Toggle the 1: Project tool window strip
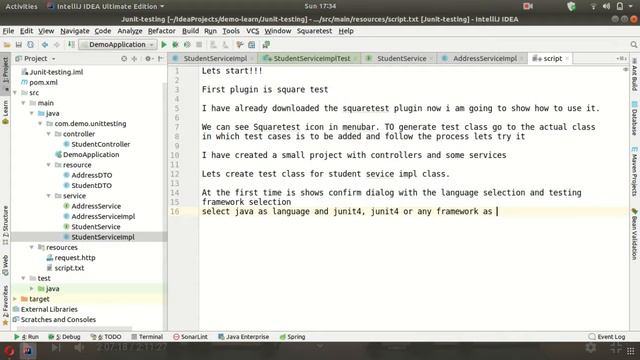640x360 pixels. [5, 73]
